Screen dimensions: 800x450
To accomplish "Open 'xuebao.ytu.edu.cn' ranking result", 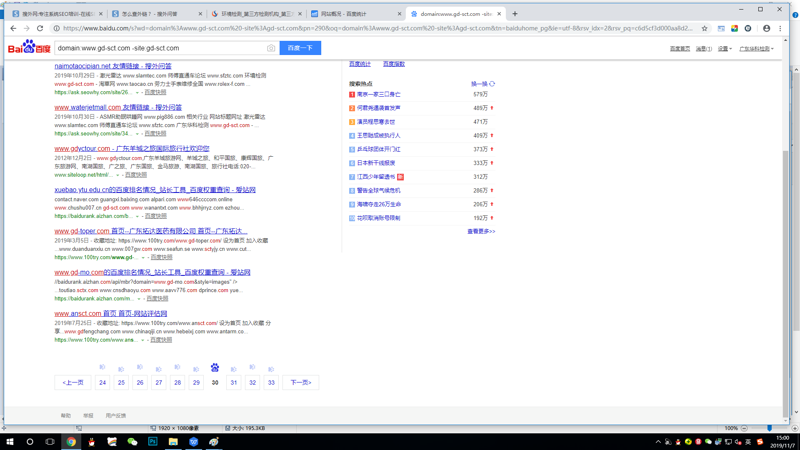I will tap(155, 190).
